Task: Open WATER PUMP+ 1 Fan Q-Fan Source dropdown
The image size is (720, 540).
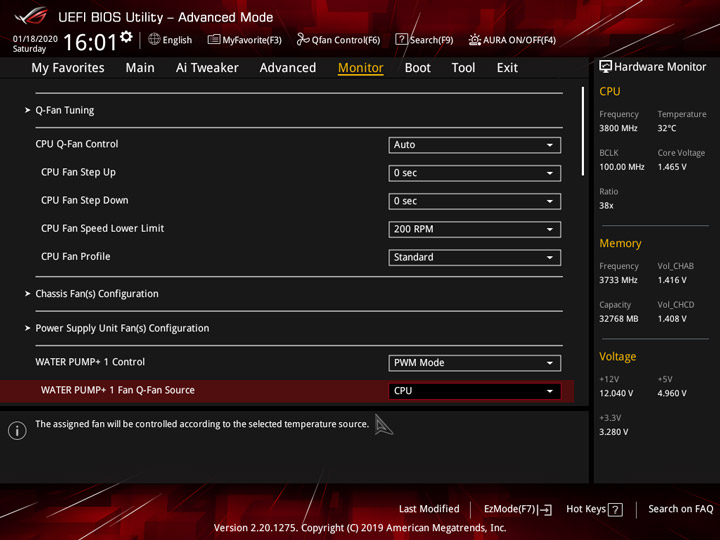Action: click(474, 391)
